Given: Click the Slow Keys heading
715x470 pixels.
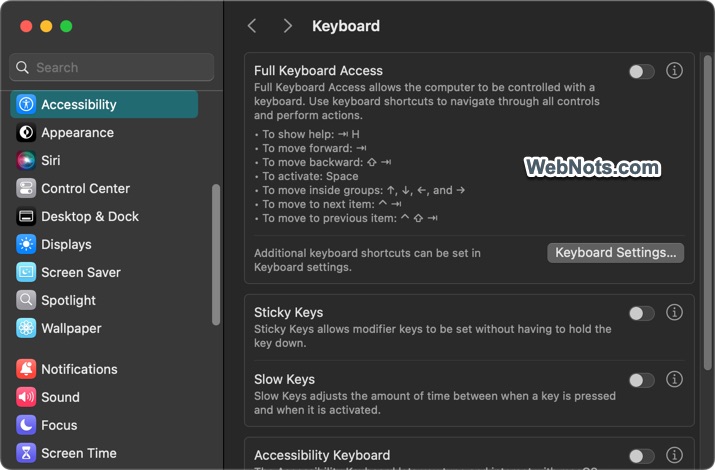Looking at the screenshot, I should click(x=284, y=379).
